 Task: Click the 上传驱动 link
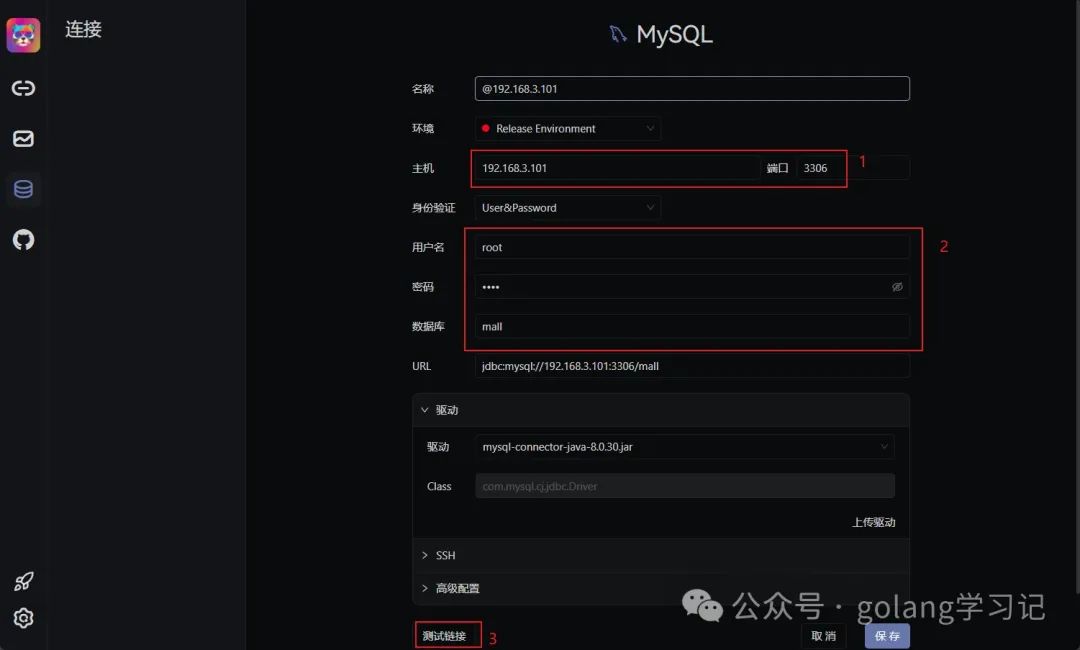click(x=873, y=522)
